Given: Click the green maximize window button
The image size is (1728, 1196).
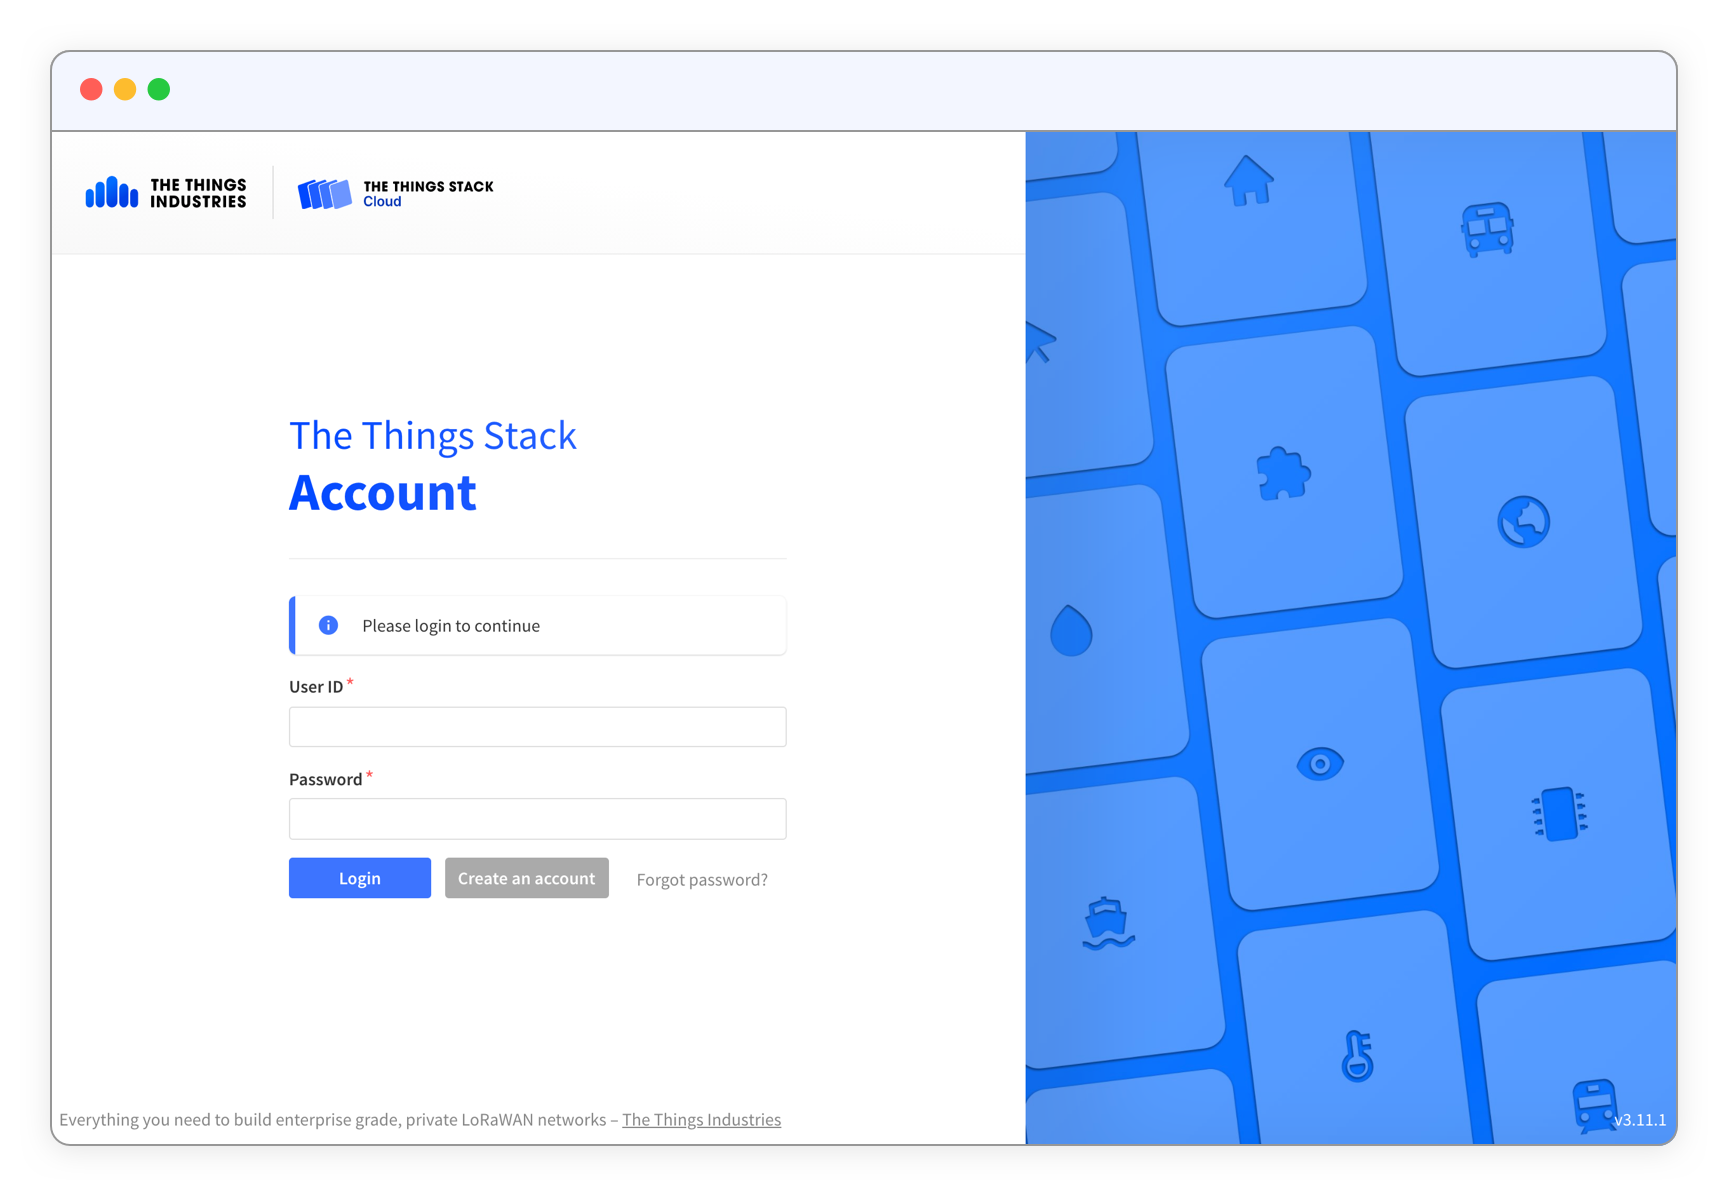Looking at the screenshot, I should coord(159,90).
